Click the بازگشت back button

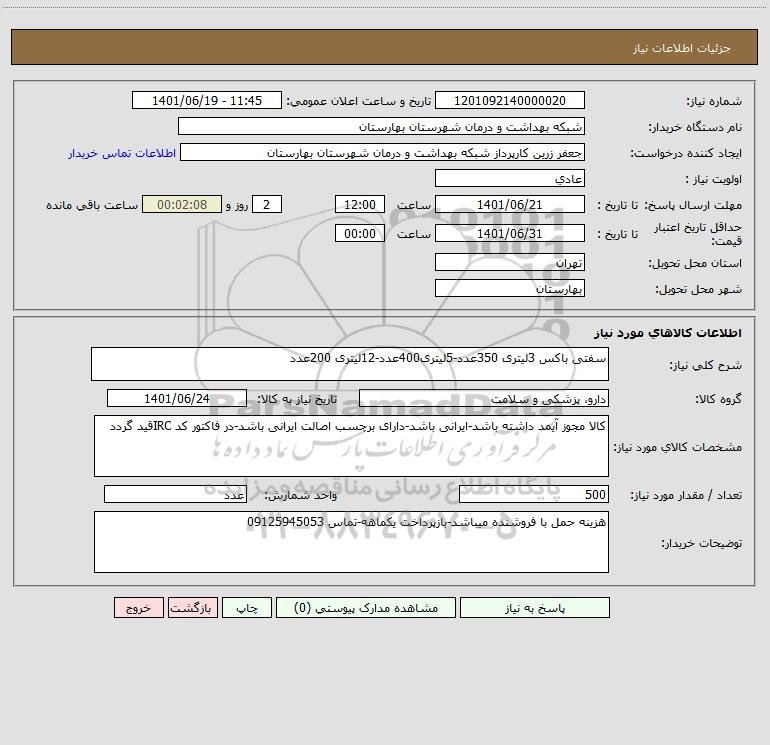click(x=192, y=607)
